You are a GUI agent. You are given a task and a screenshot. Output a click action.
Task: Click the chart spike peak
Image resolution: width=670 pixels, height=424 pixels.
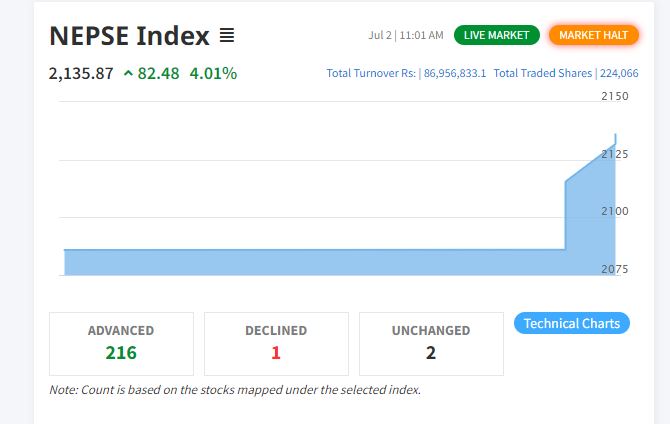click(615, 138)
